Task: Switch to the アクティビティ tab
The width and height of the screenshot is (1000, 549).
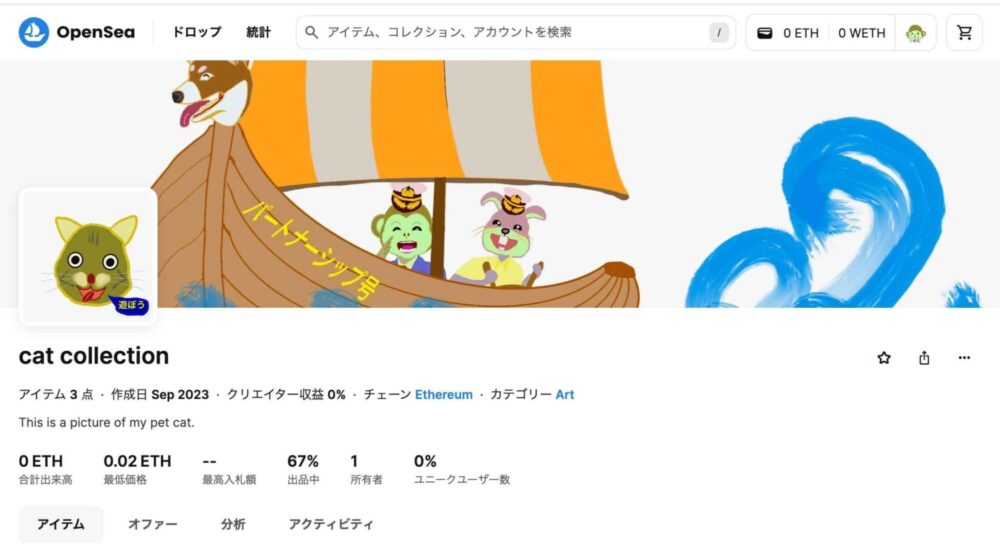Action: pyautogui.click(x=331, y=524)
